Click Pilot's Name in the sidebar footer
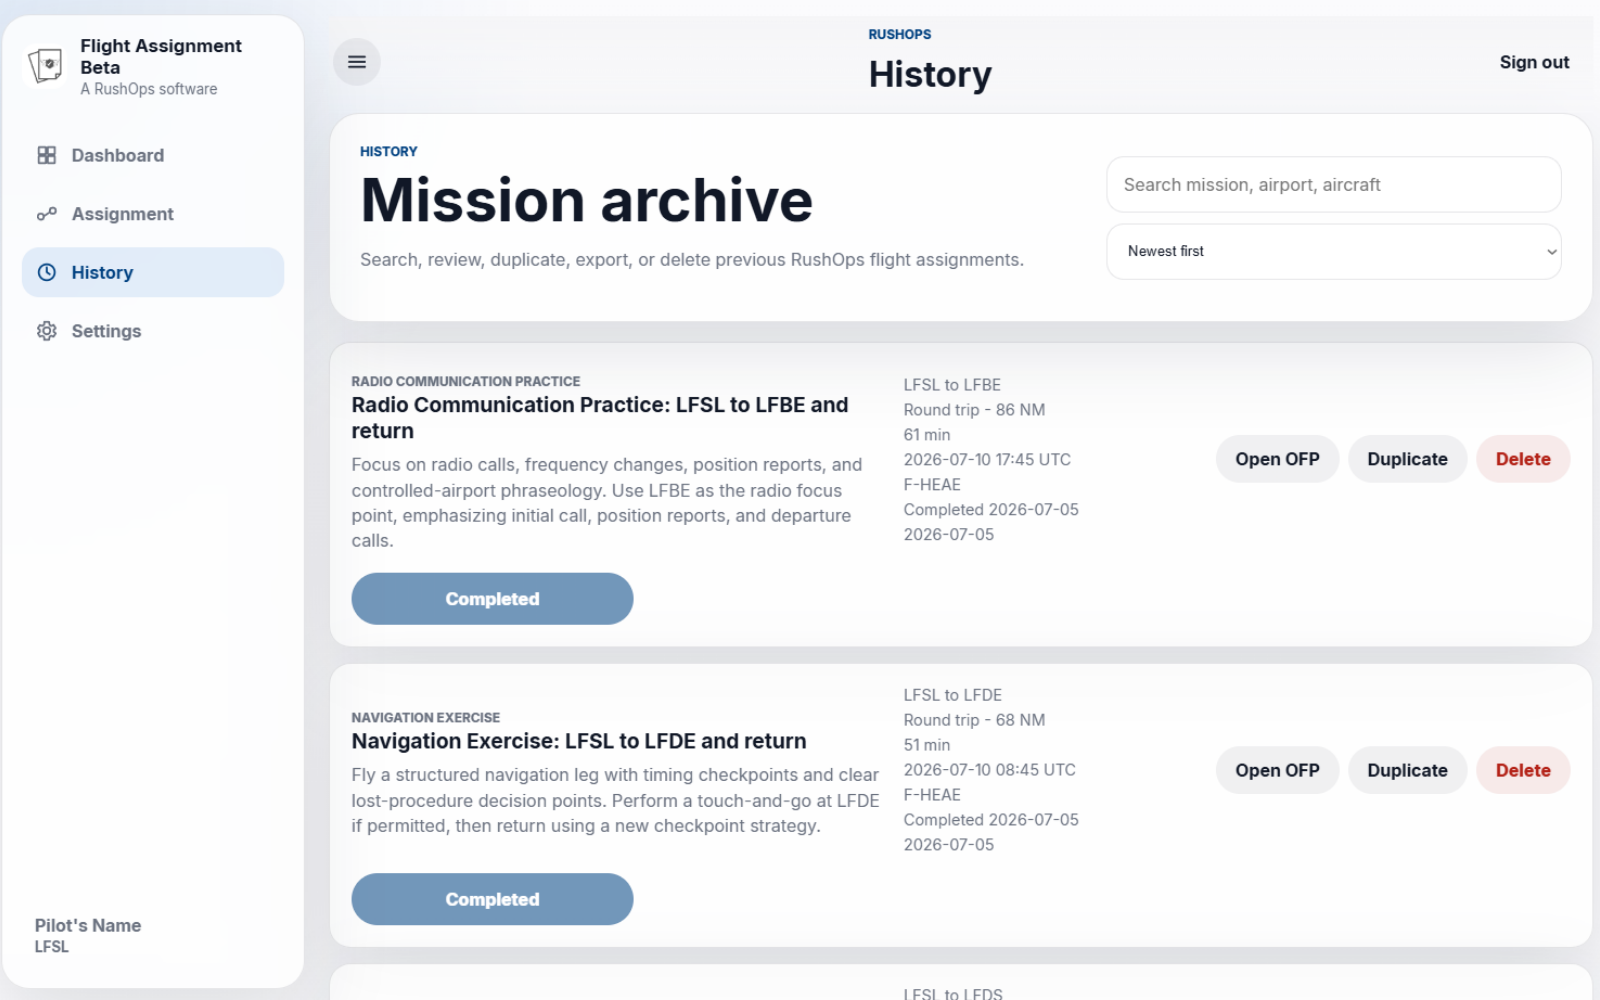Viewport: 1600px width, 1000px height. click(88, 925)
